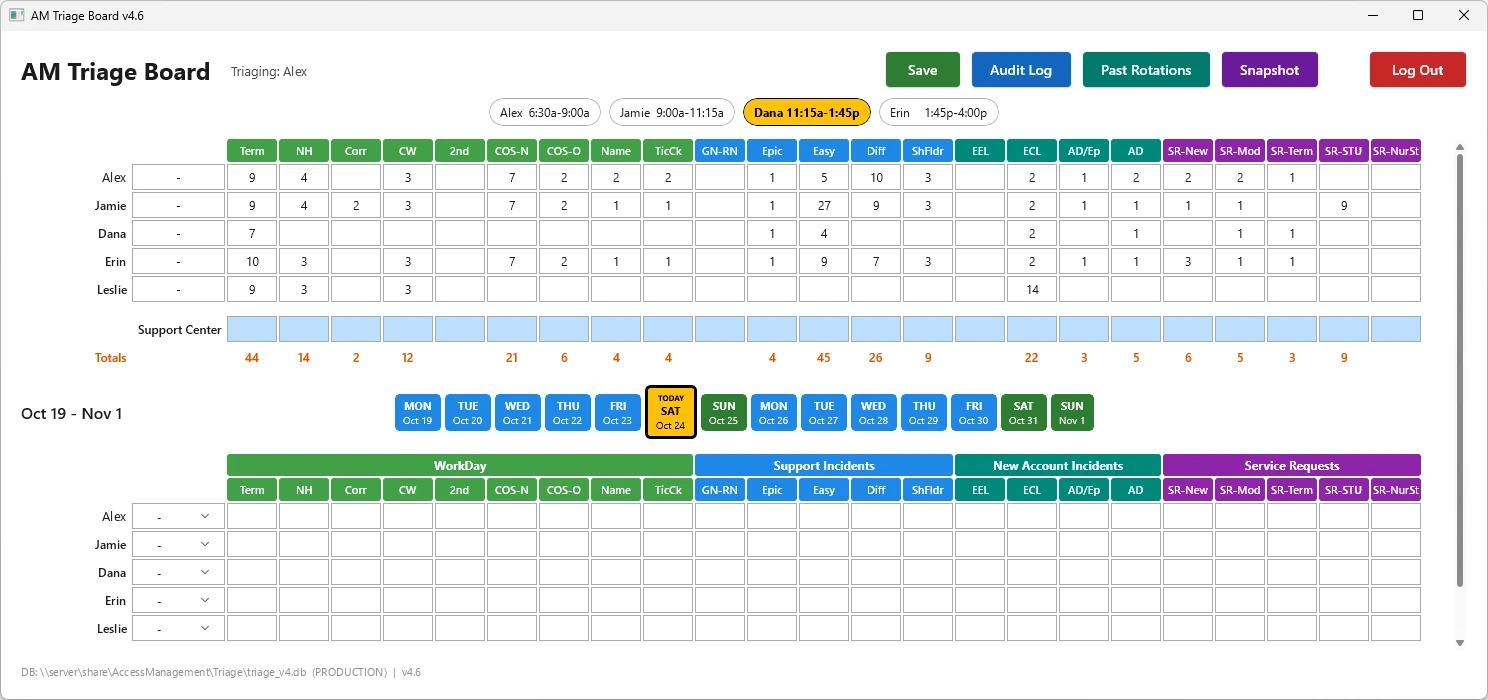Viewport: 1488px width, 700px height.
Task: Click Jamie's Corr cell showing 2
Action: click(356, 205)
